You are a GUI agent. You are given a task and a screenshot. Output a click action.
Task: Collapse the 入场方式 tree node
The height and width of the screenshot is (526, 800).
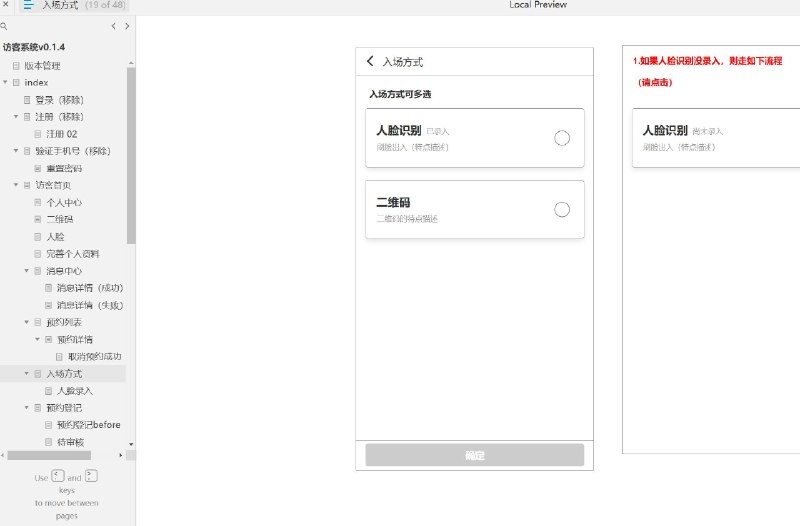(x=27, y=373)
